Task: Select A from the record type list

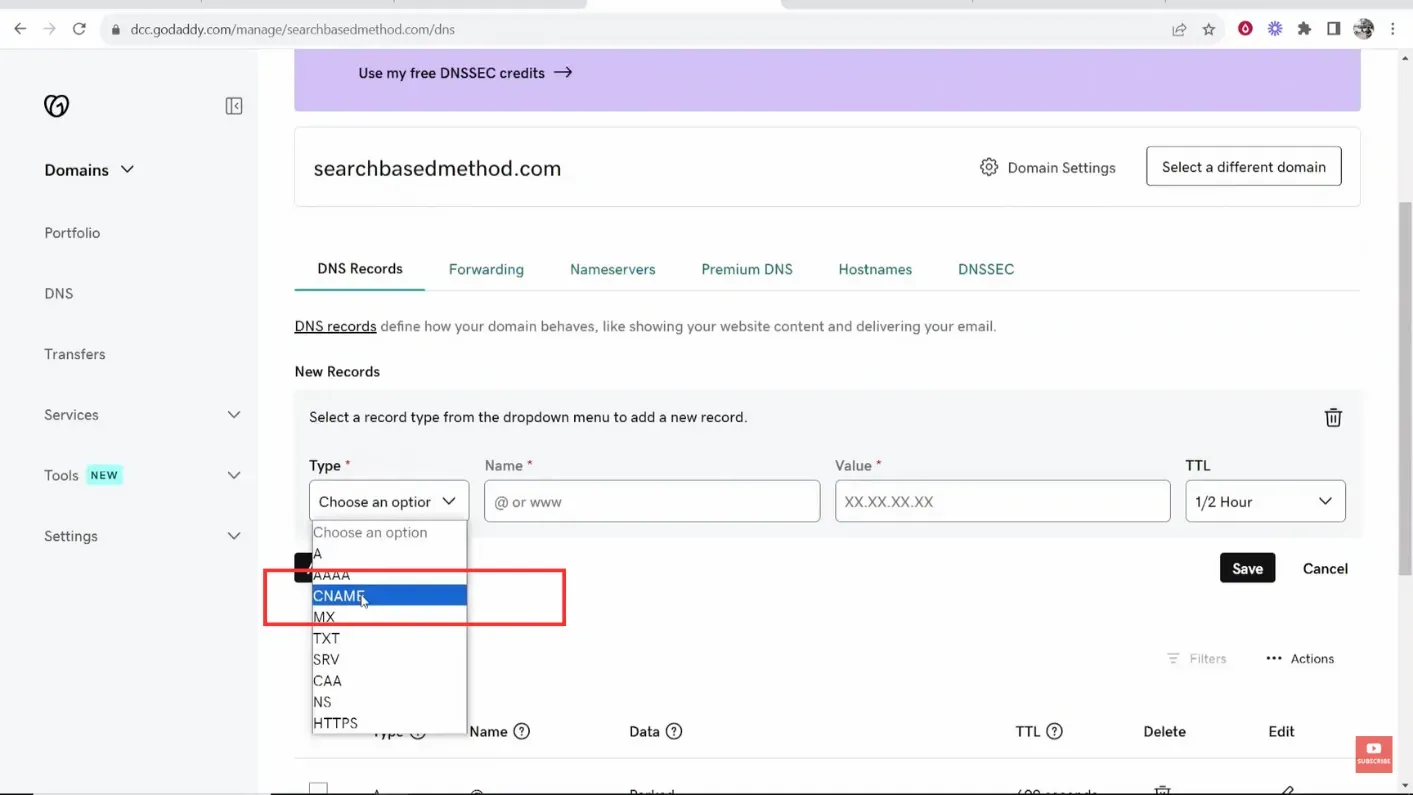Action: click(389, 554)
